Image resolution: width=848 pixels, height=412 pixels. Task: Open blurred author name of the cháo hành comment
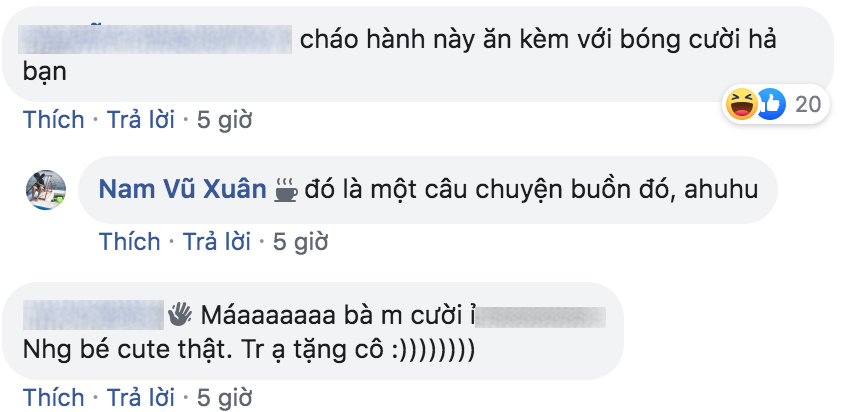click(x=155, y=39)
